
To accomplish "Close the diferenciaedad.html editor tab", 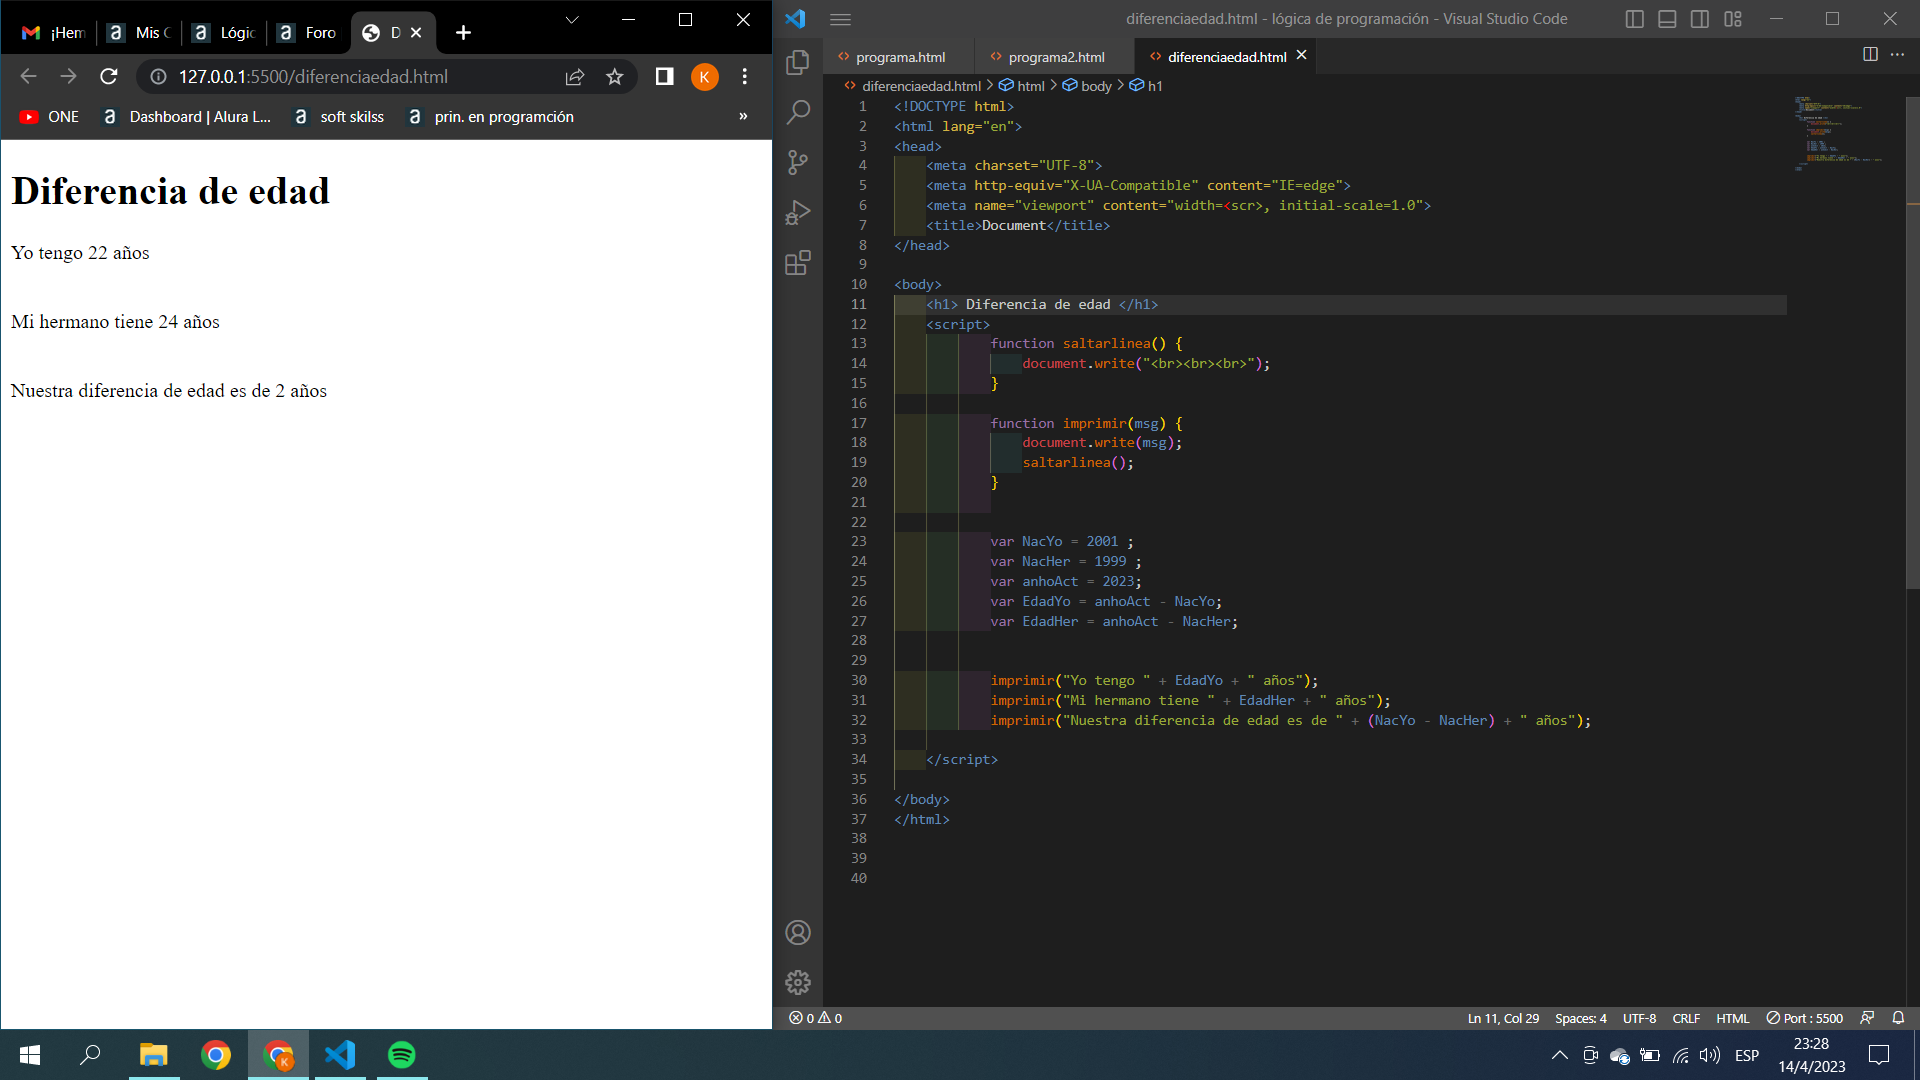I will [x=1302, y=56].
